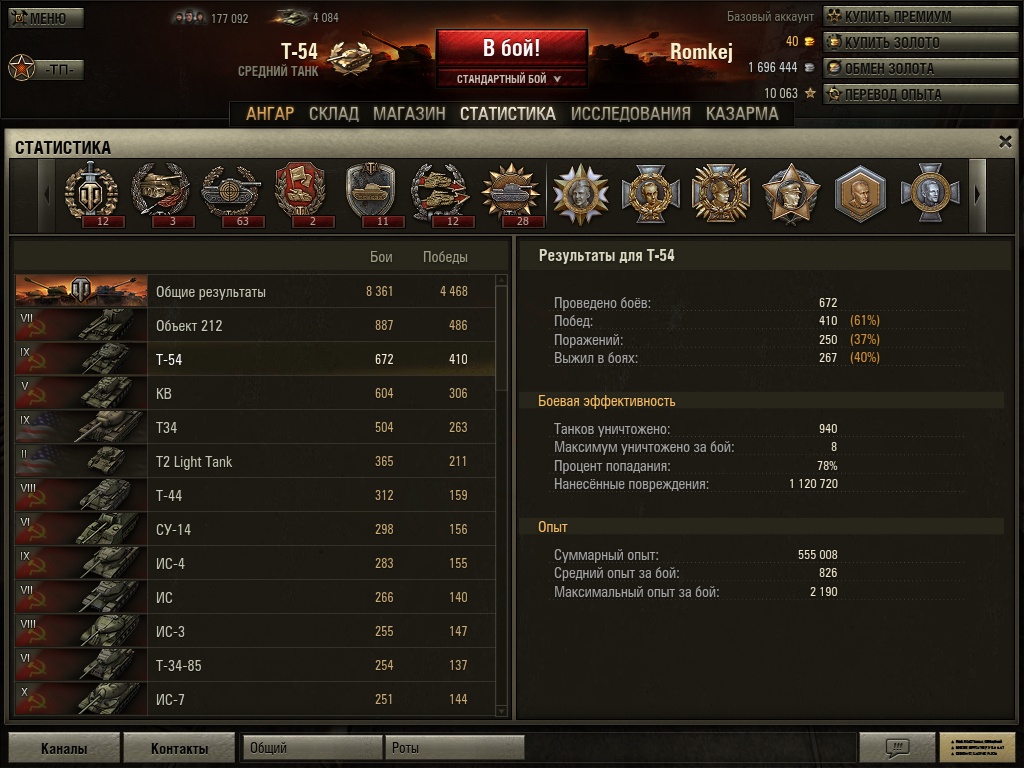Viewport: 1024px width, 768px height.
Task: Expand the Стандартный бой battle type dropdown
Action: pos(511,79)
